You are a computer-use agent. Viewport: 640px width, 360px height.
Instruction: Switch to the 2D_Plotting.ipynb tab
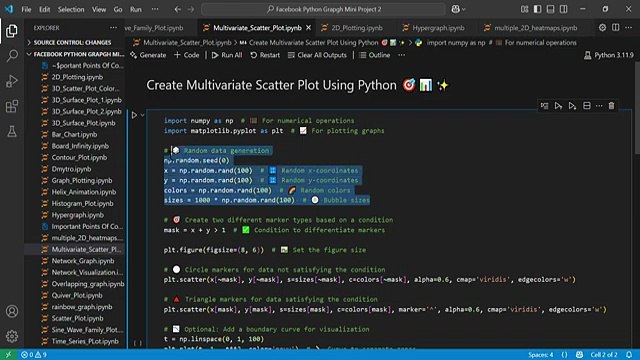[357, 28]
